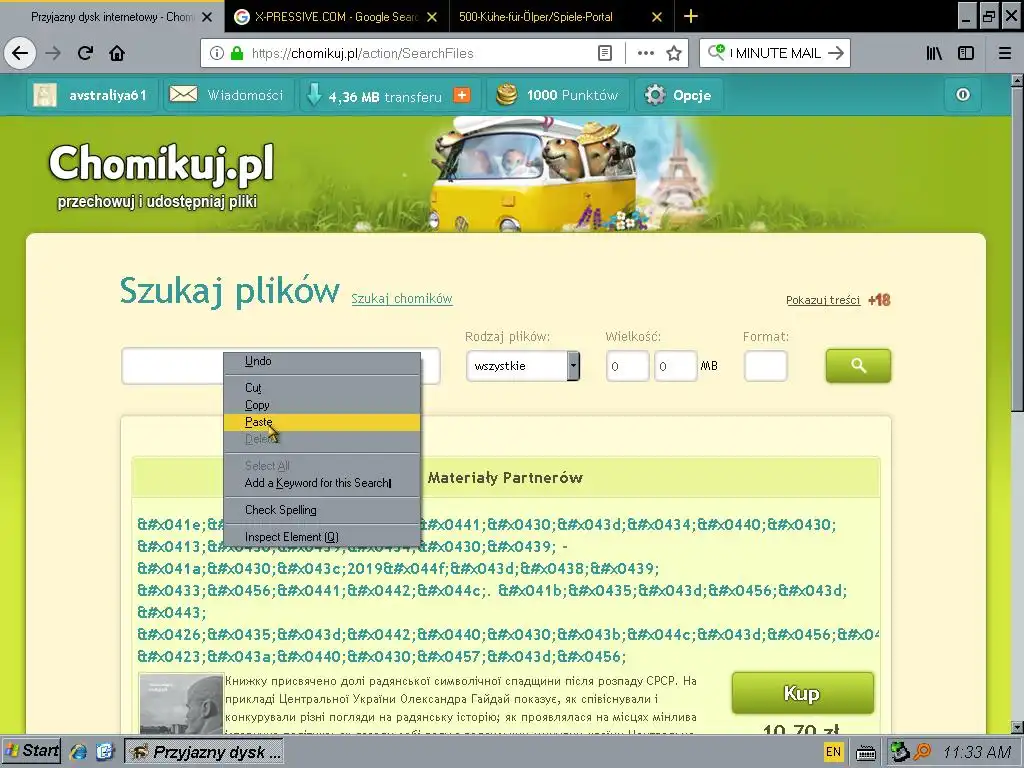Open Opcje gear settings

678,95
